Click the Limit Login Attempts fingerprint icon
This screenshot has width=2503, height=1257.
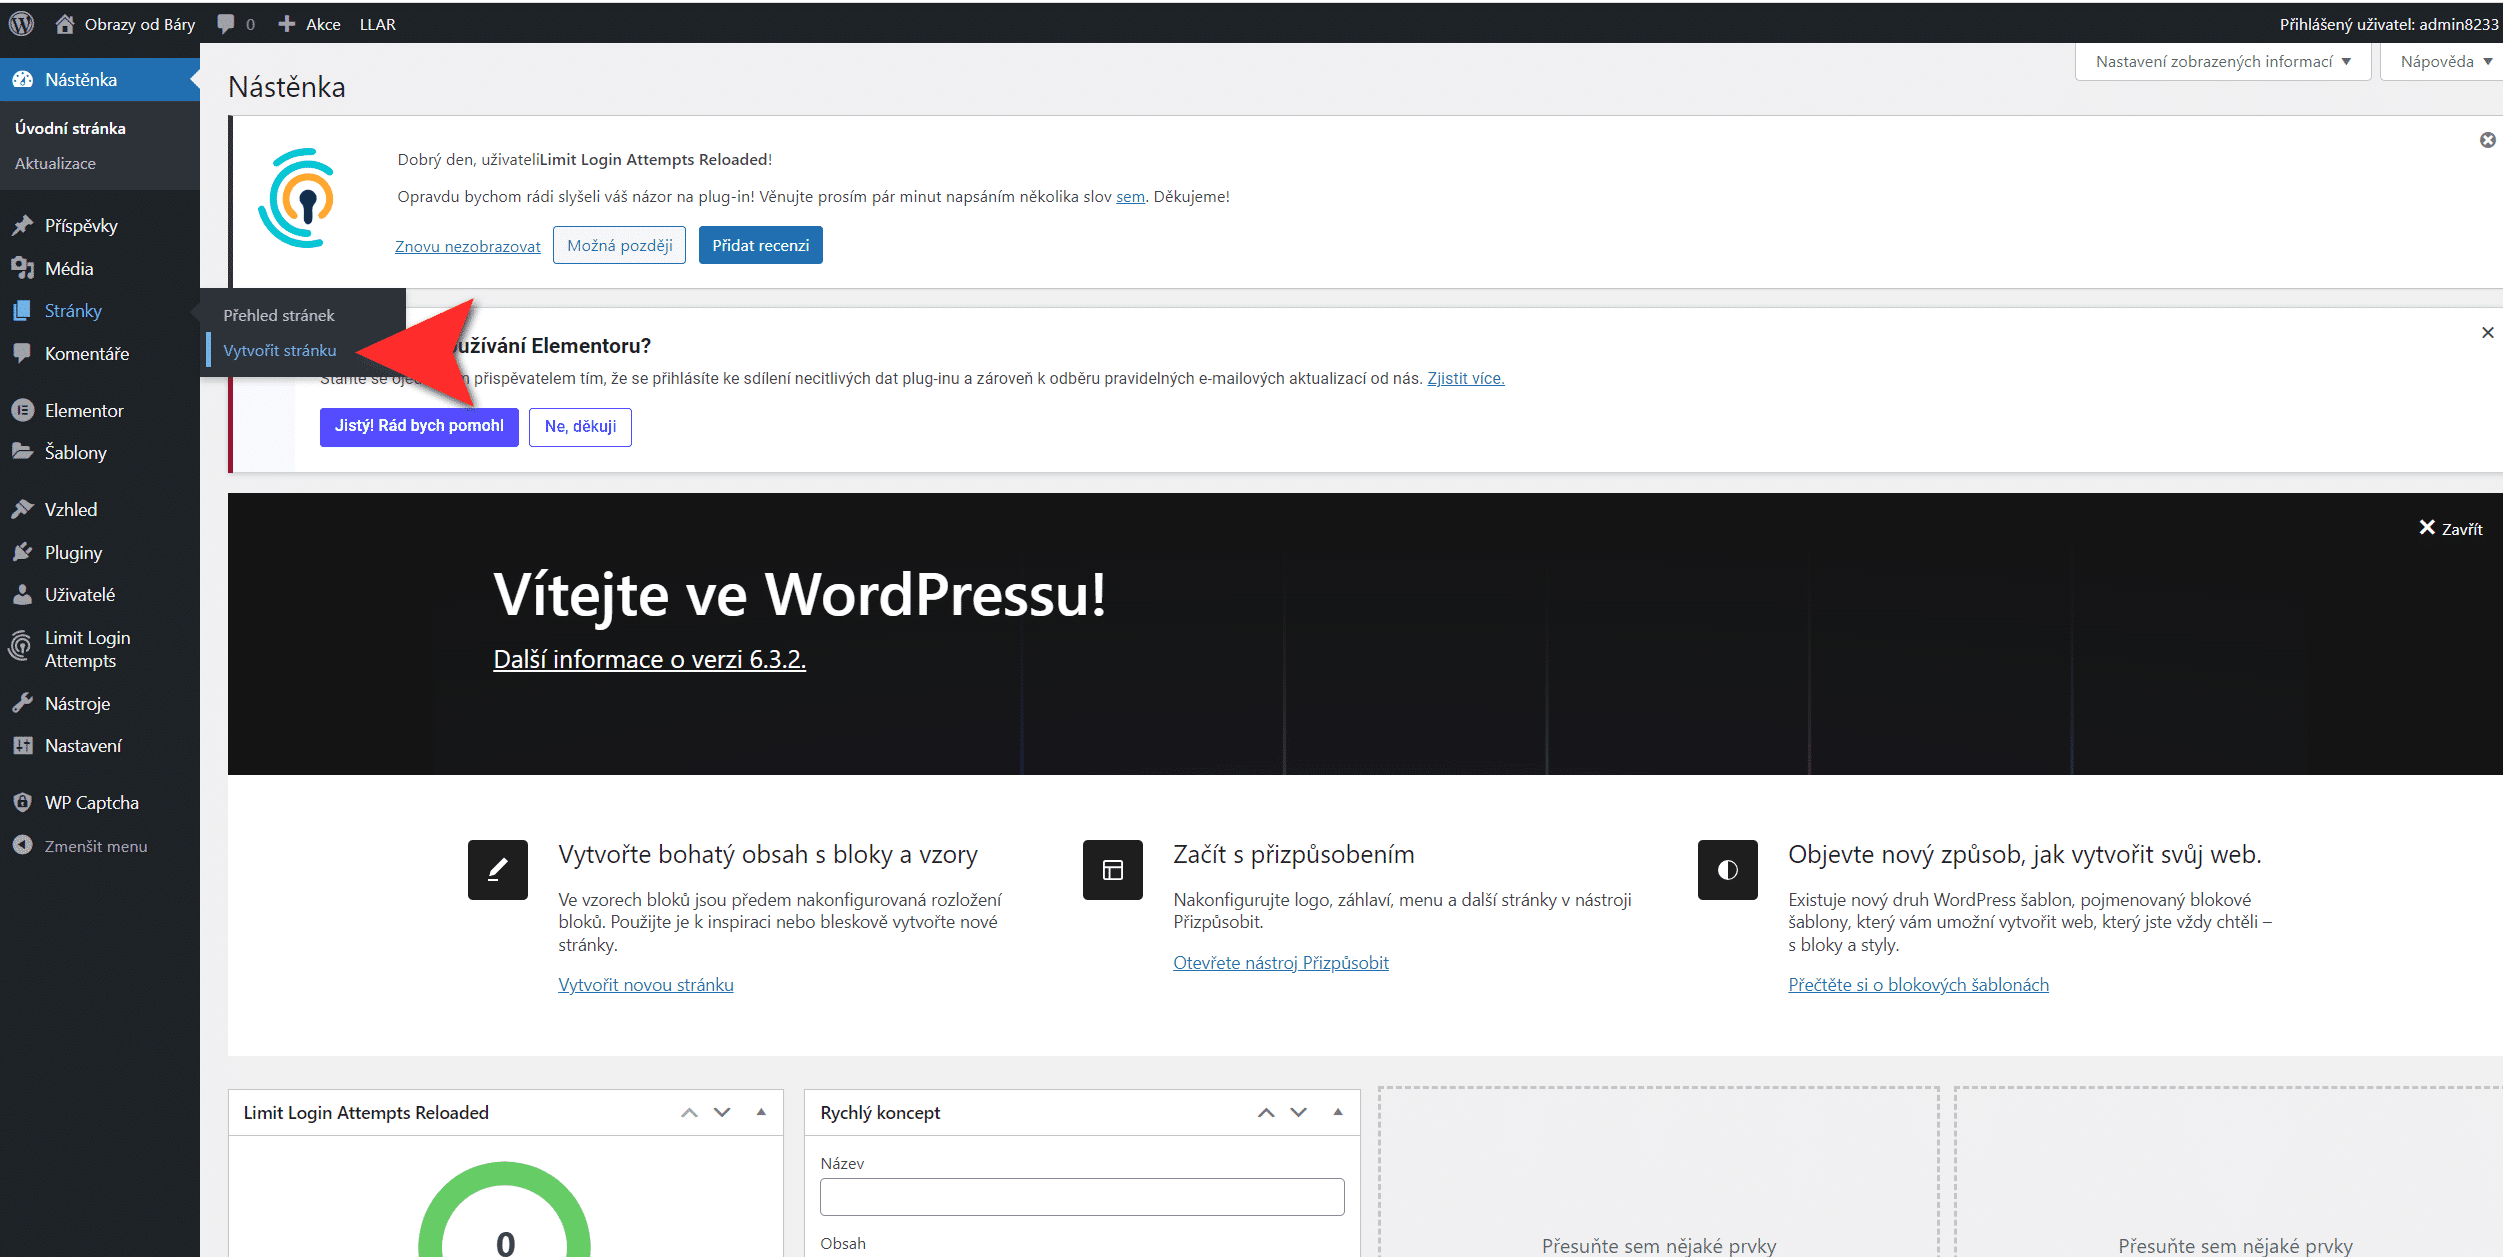tap(20, 647)
